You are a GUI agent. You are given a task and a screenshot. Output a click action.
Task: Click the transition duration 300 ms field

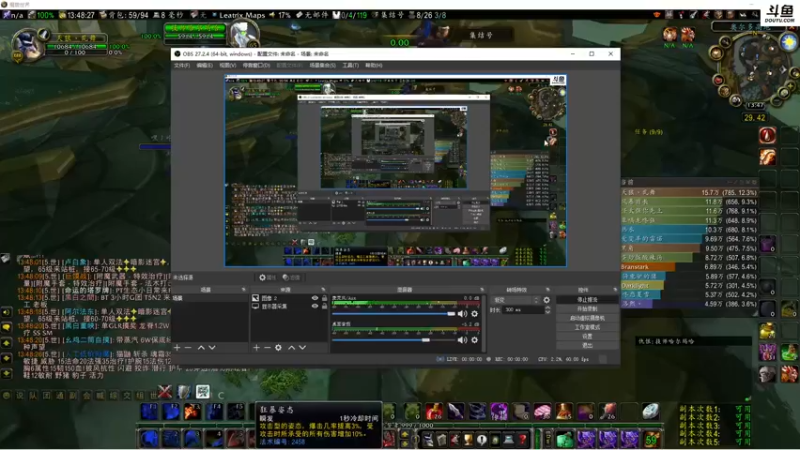(521, 310)
